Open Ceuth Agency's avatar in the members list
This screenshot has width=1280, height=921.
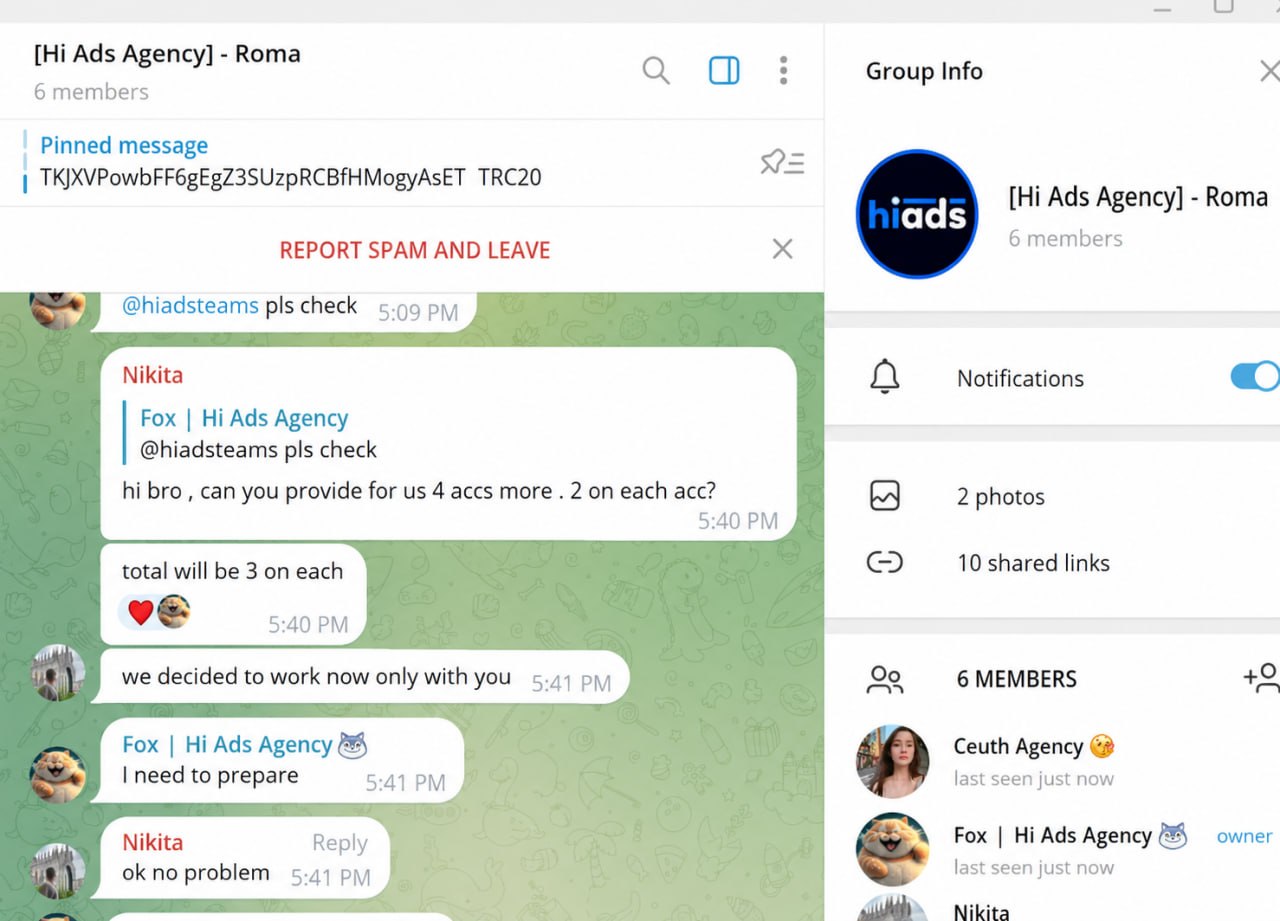(x=893, y=761)
